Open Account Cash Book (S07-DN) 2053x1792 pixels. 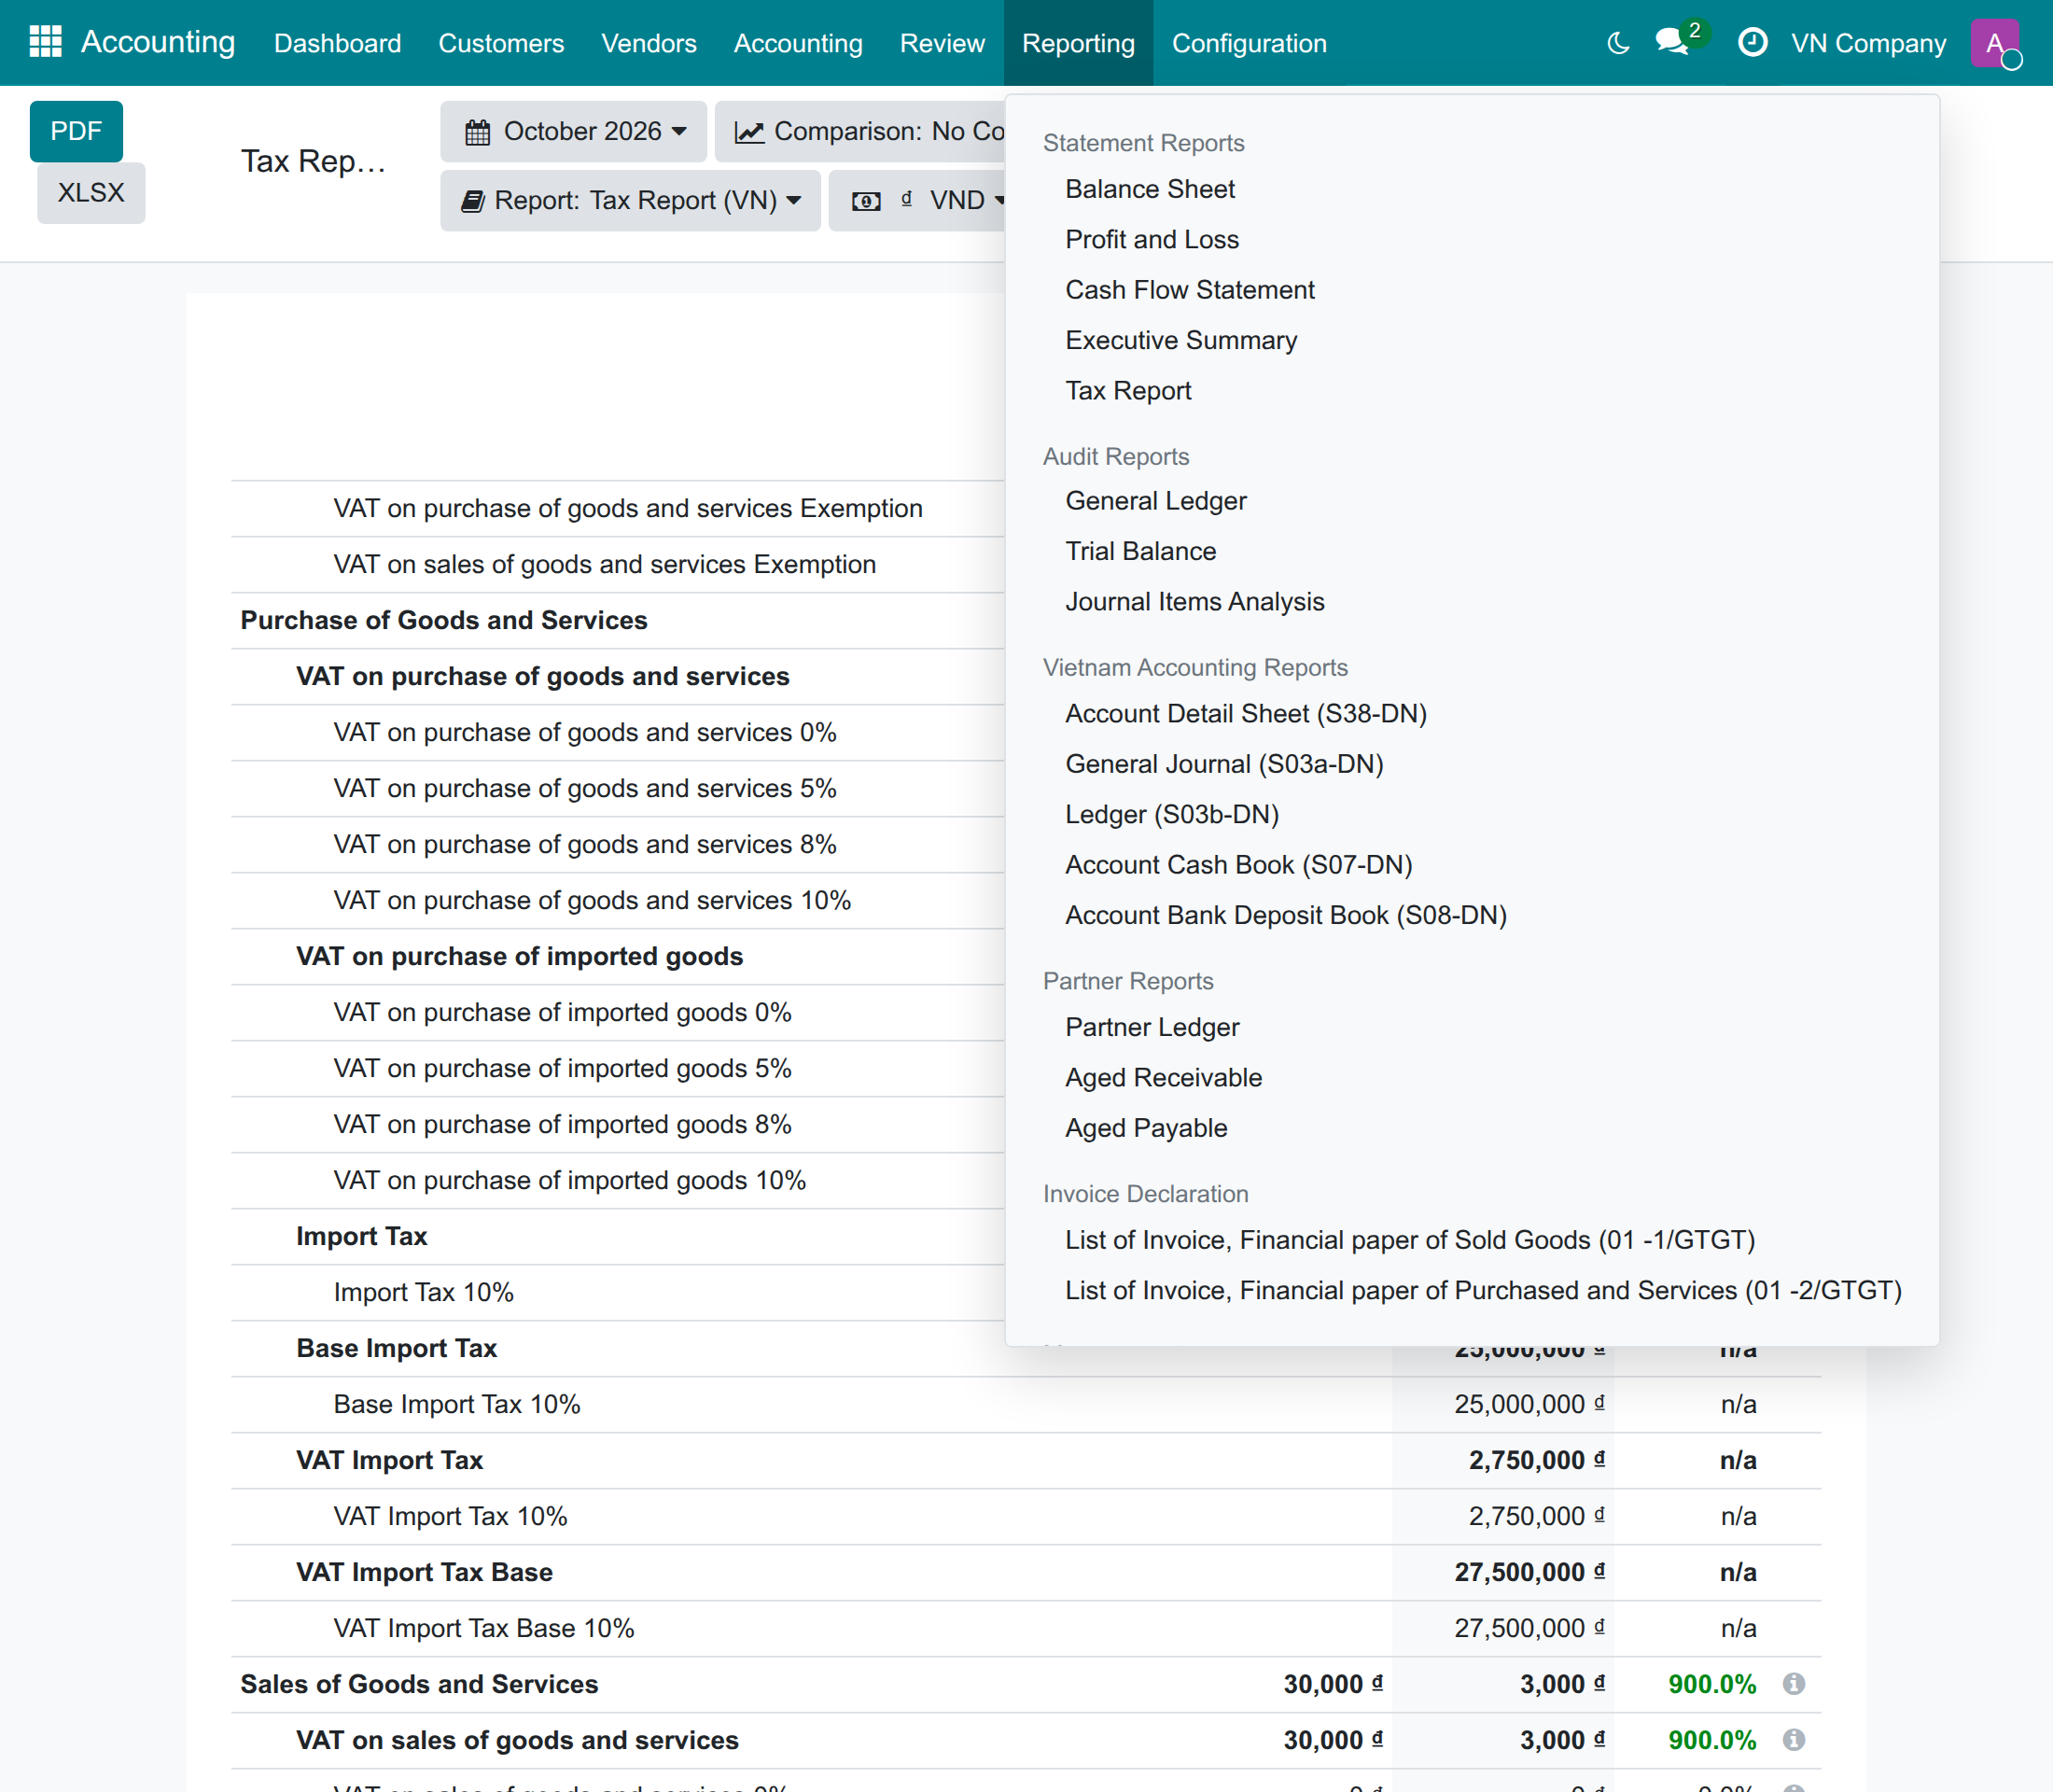[1238, 865]
